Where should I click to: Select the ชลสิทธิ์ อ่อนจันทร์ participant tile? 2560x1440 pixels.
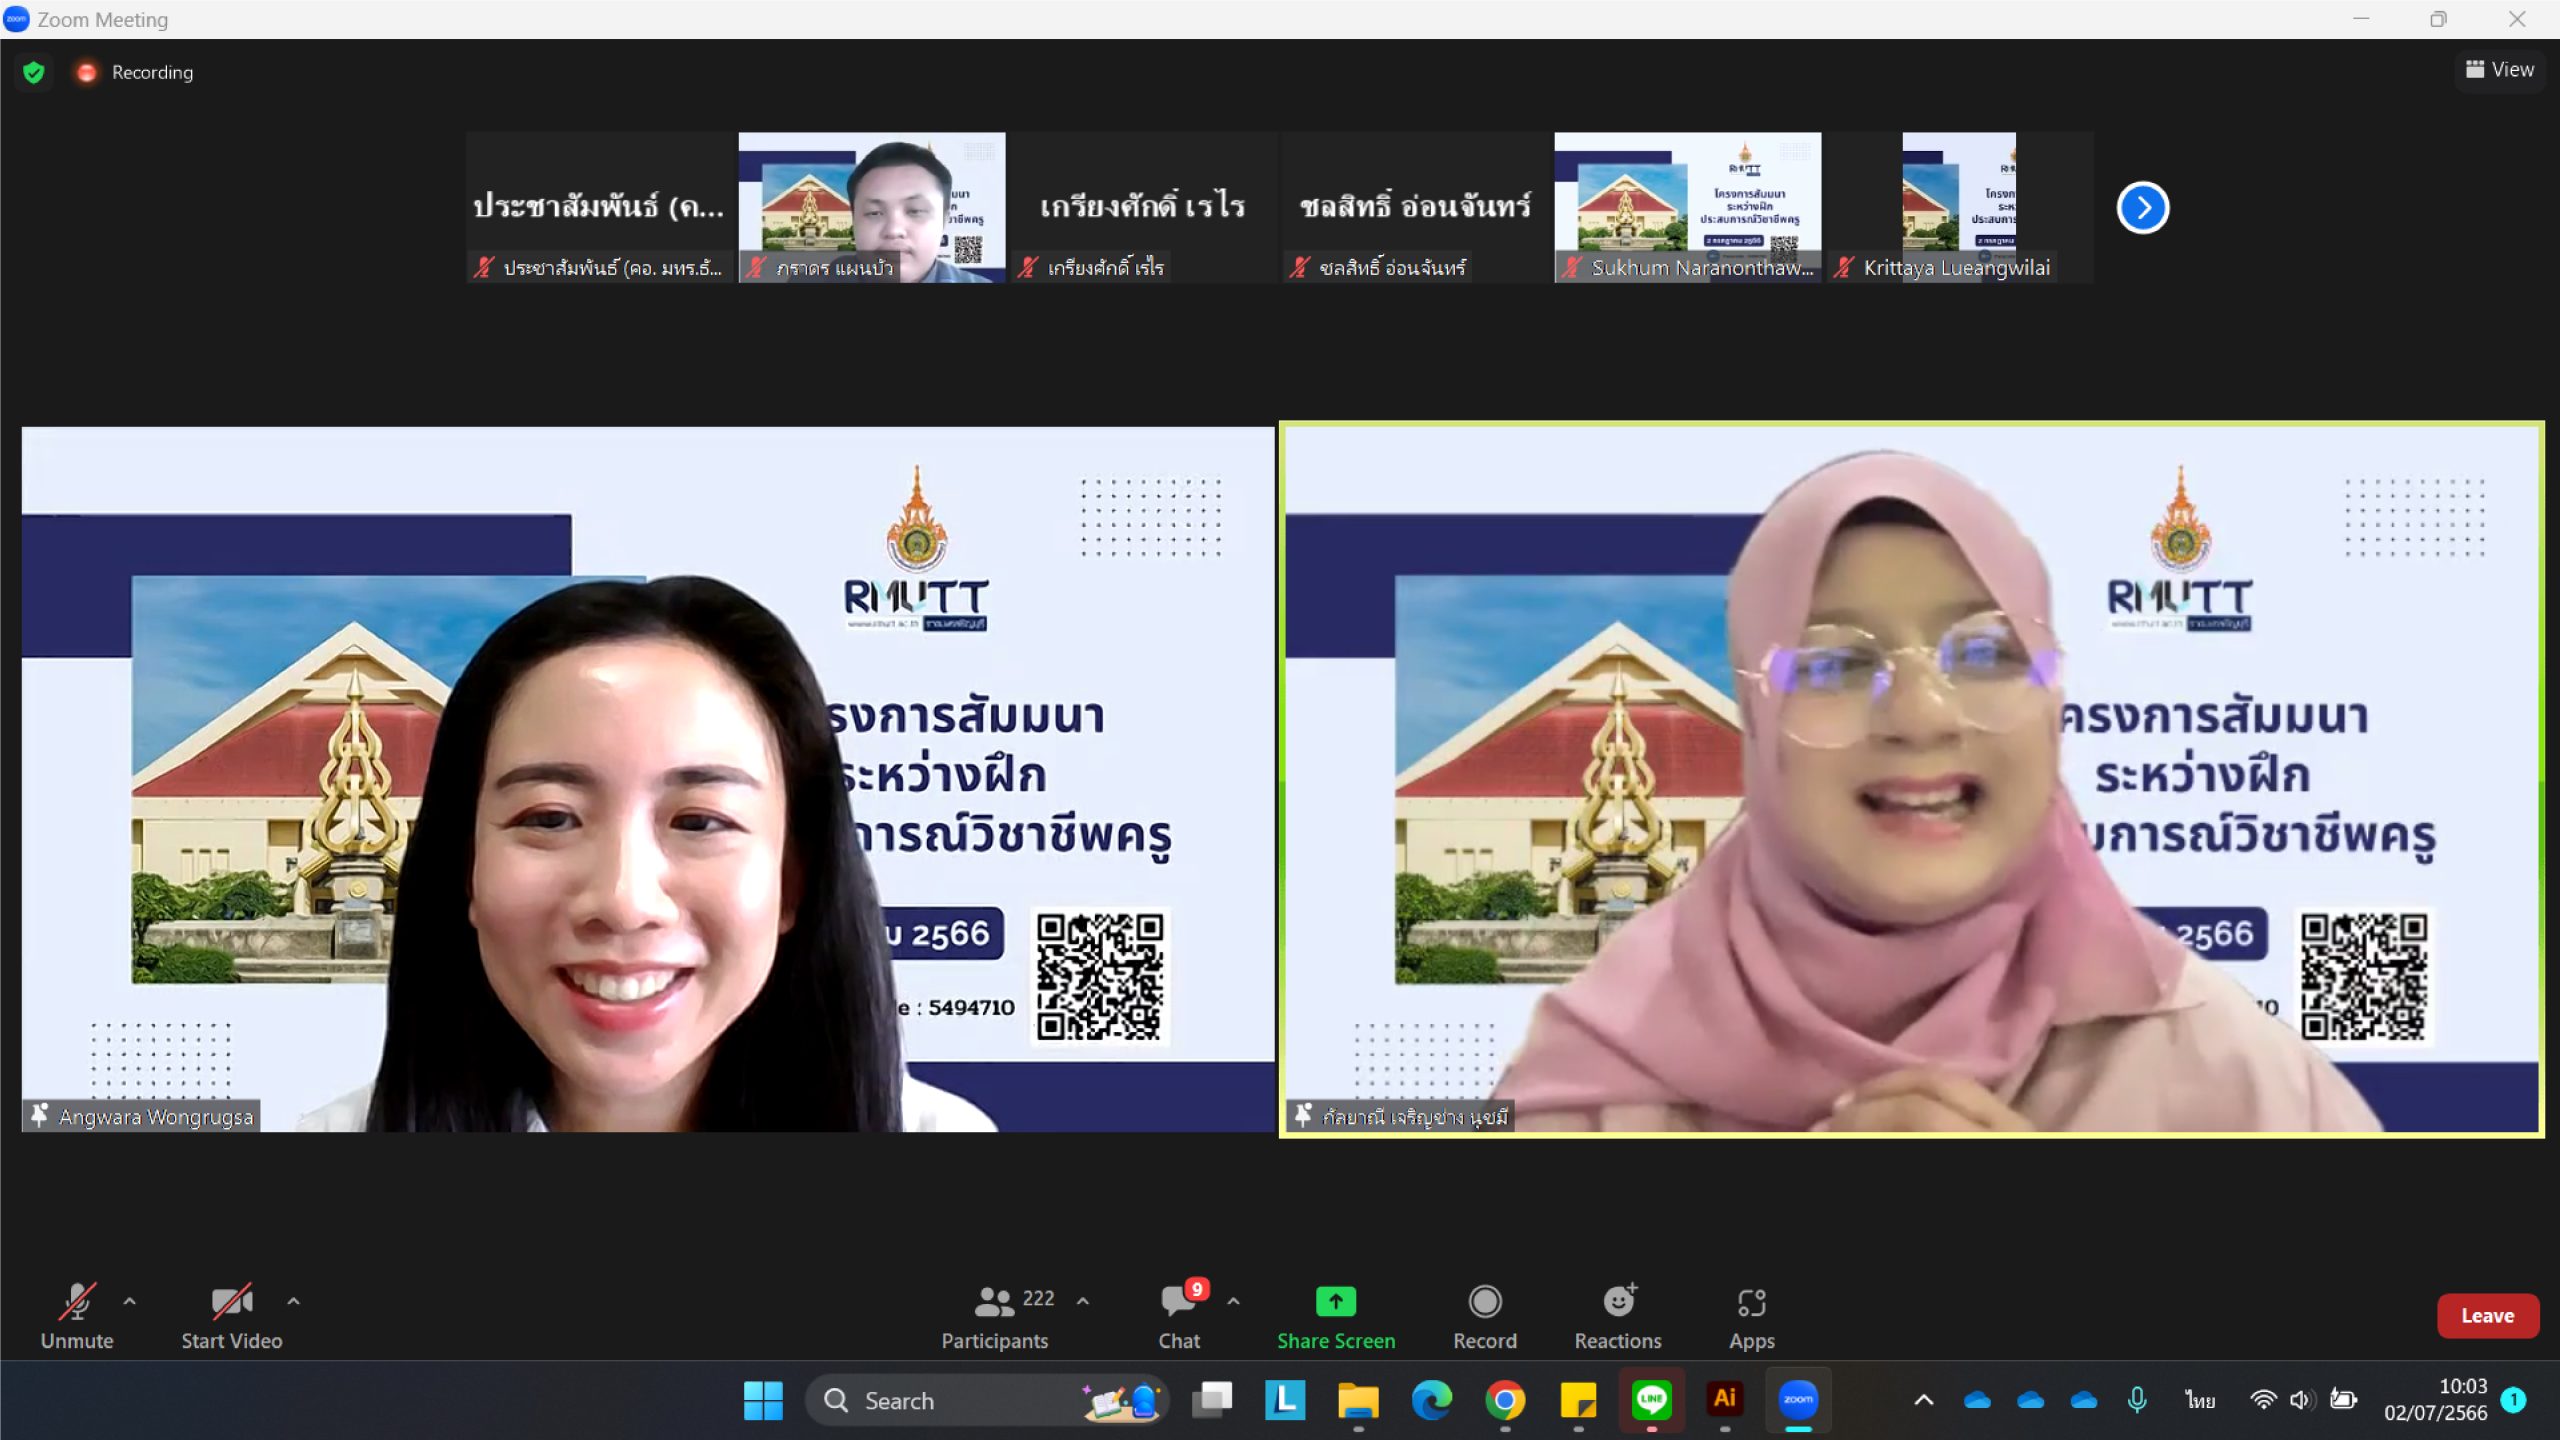click(1416, 207)
